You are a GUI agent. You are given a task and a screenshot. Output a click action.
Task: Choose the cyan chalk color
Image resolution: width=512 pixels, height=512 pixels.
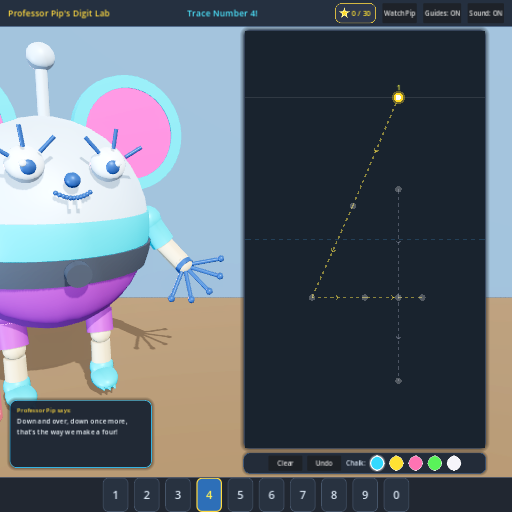[377, 463]
